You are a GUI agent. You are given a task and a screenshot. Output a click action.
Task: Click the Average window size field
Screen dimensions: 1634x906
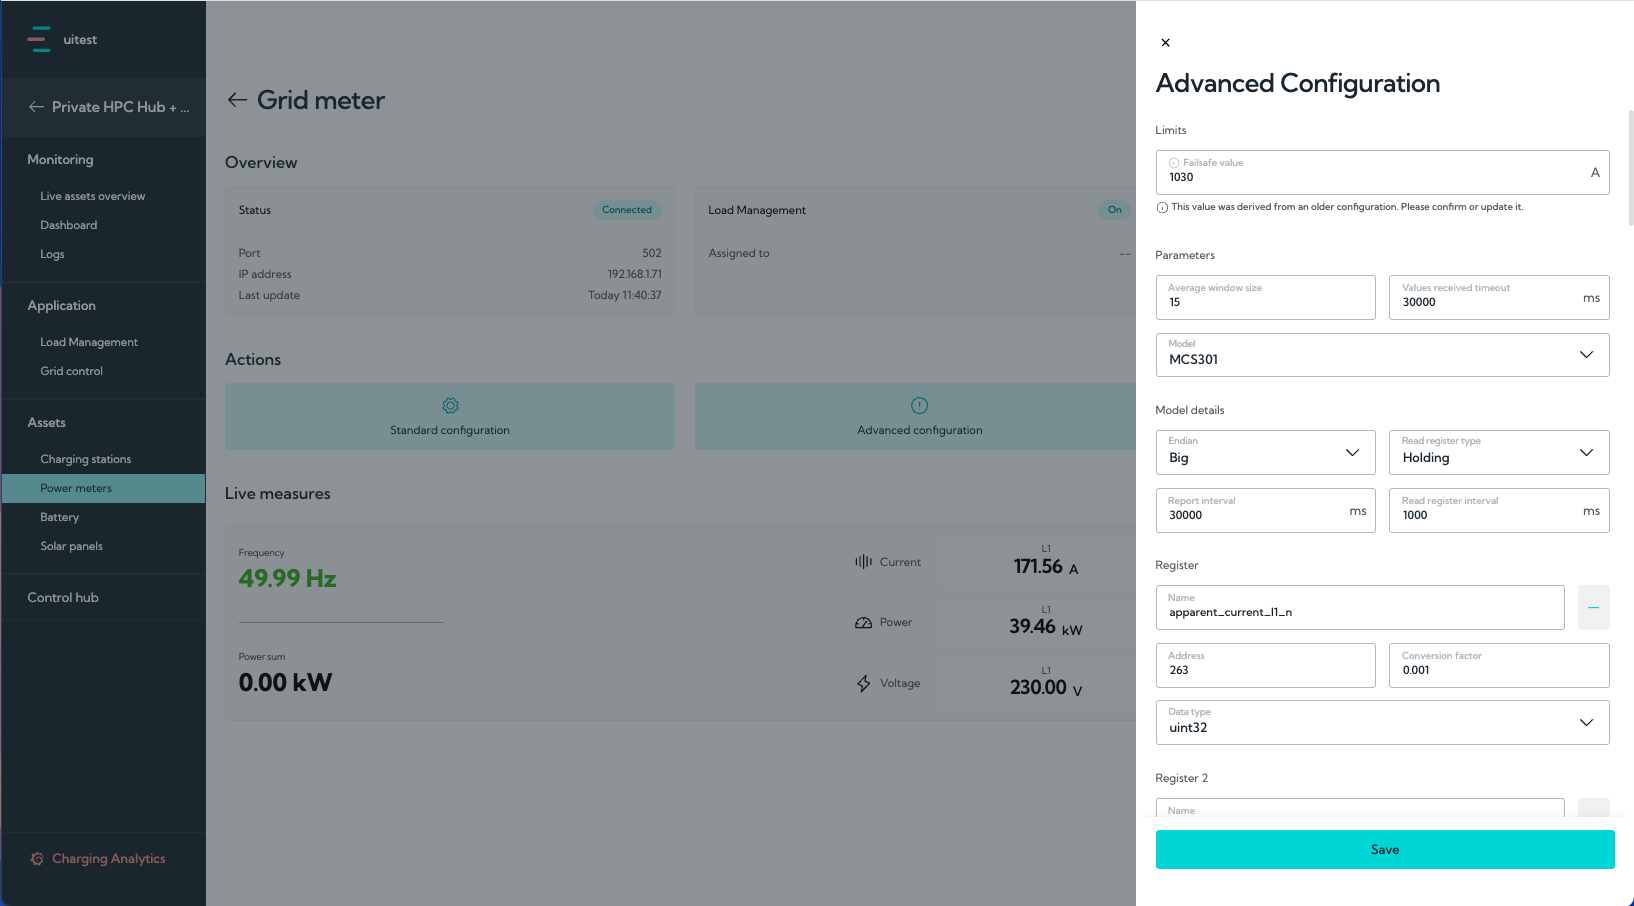(1265, 297)
